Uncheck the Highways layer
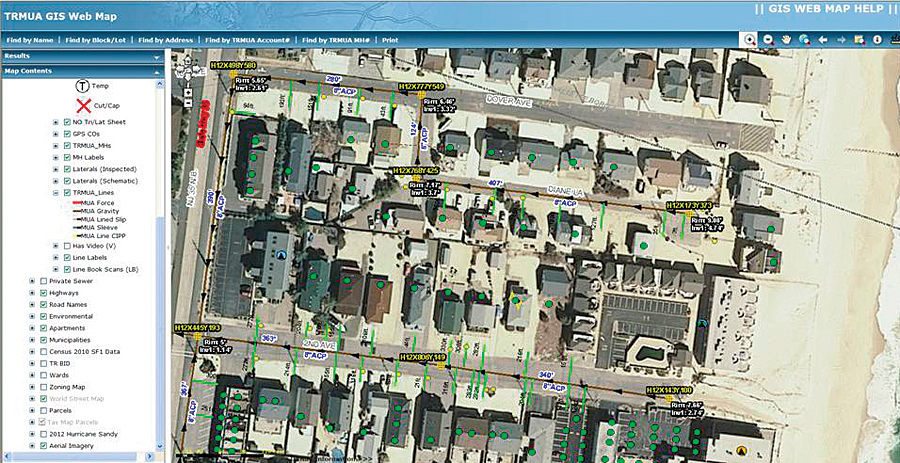Image resolution: width=900 pixels, height=463 pixels. pyautogui.click(x=44, y=293)
